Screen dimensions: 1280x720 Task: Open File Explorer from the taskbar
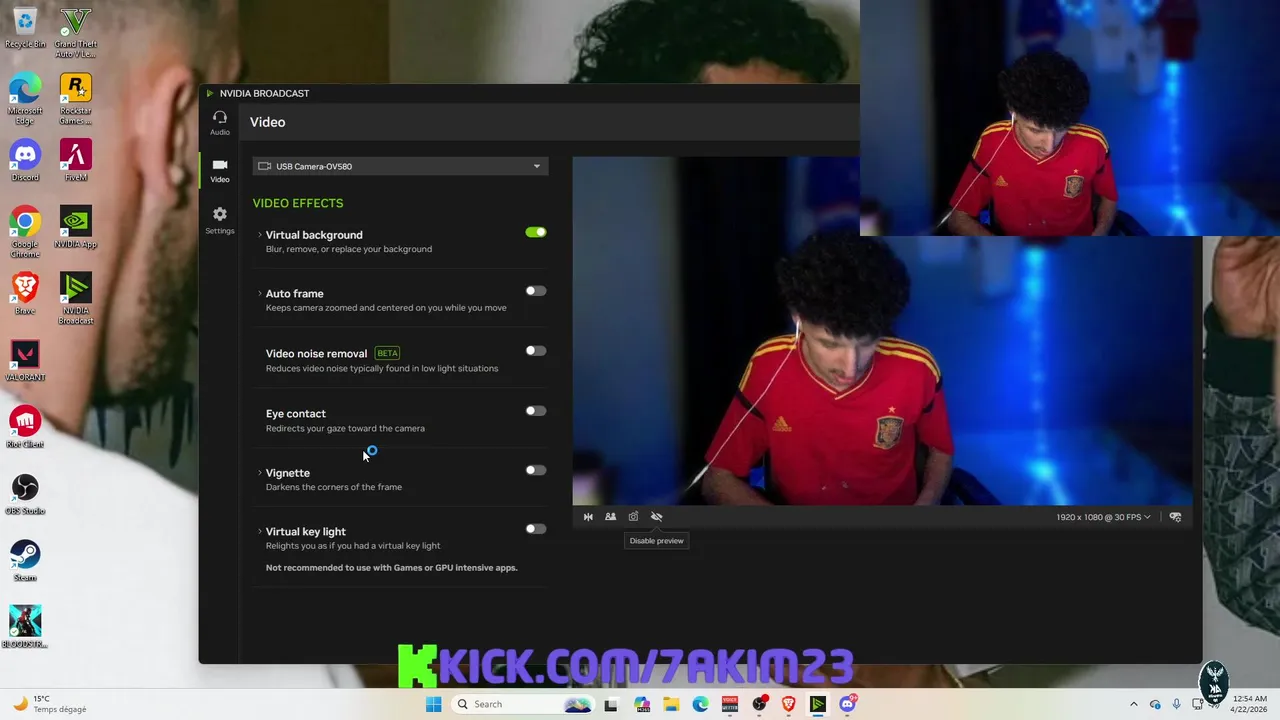pyautogui.click(x=671, y=704)
